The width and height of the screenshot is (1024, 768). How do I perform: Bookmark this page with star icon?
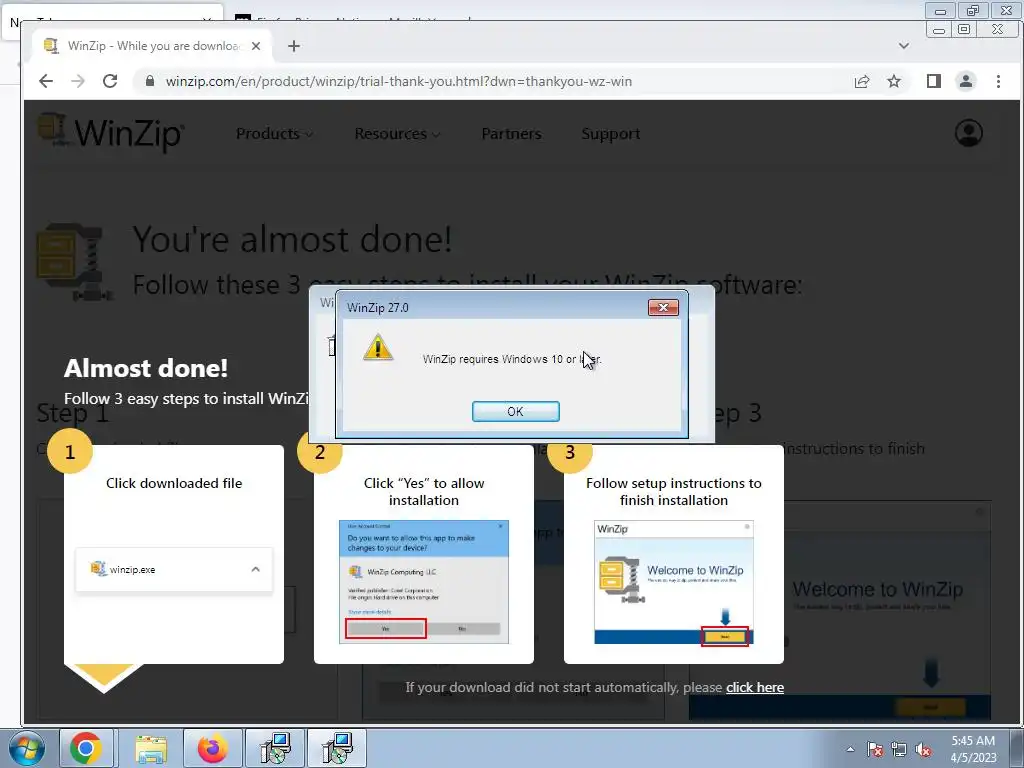894,82
